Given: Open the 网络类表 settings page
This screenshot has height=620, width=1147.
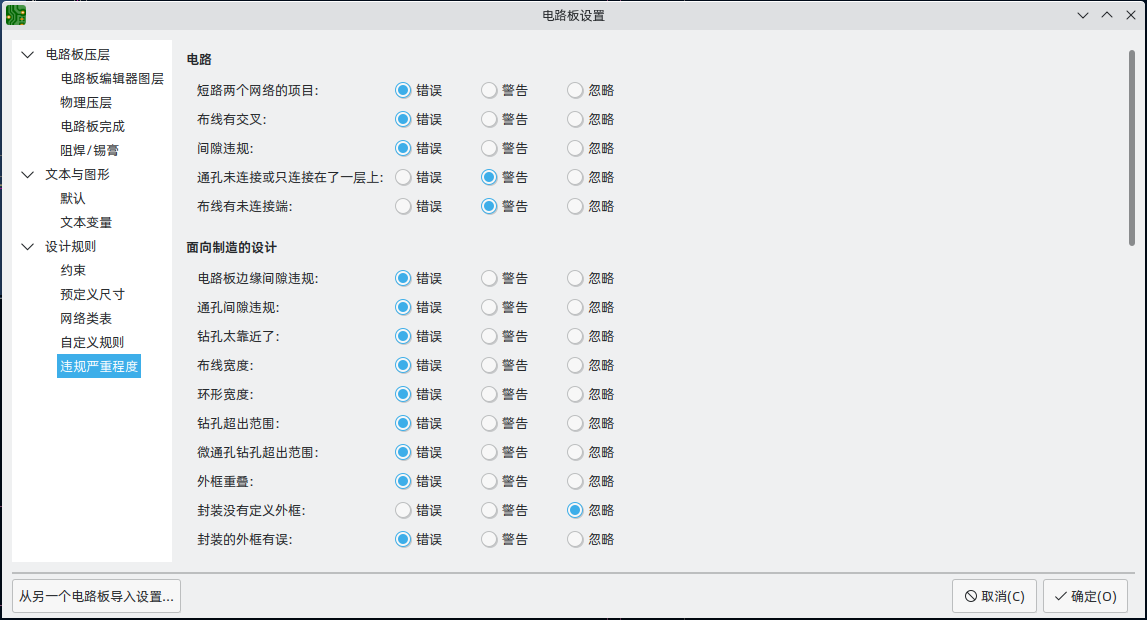Looking at the screenshot, I should tap(86, 319).
